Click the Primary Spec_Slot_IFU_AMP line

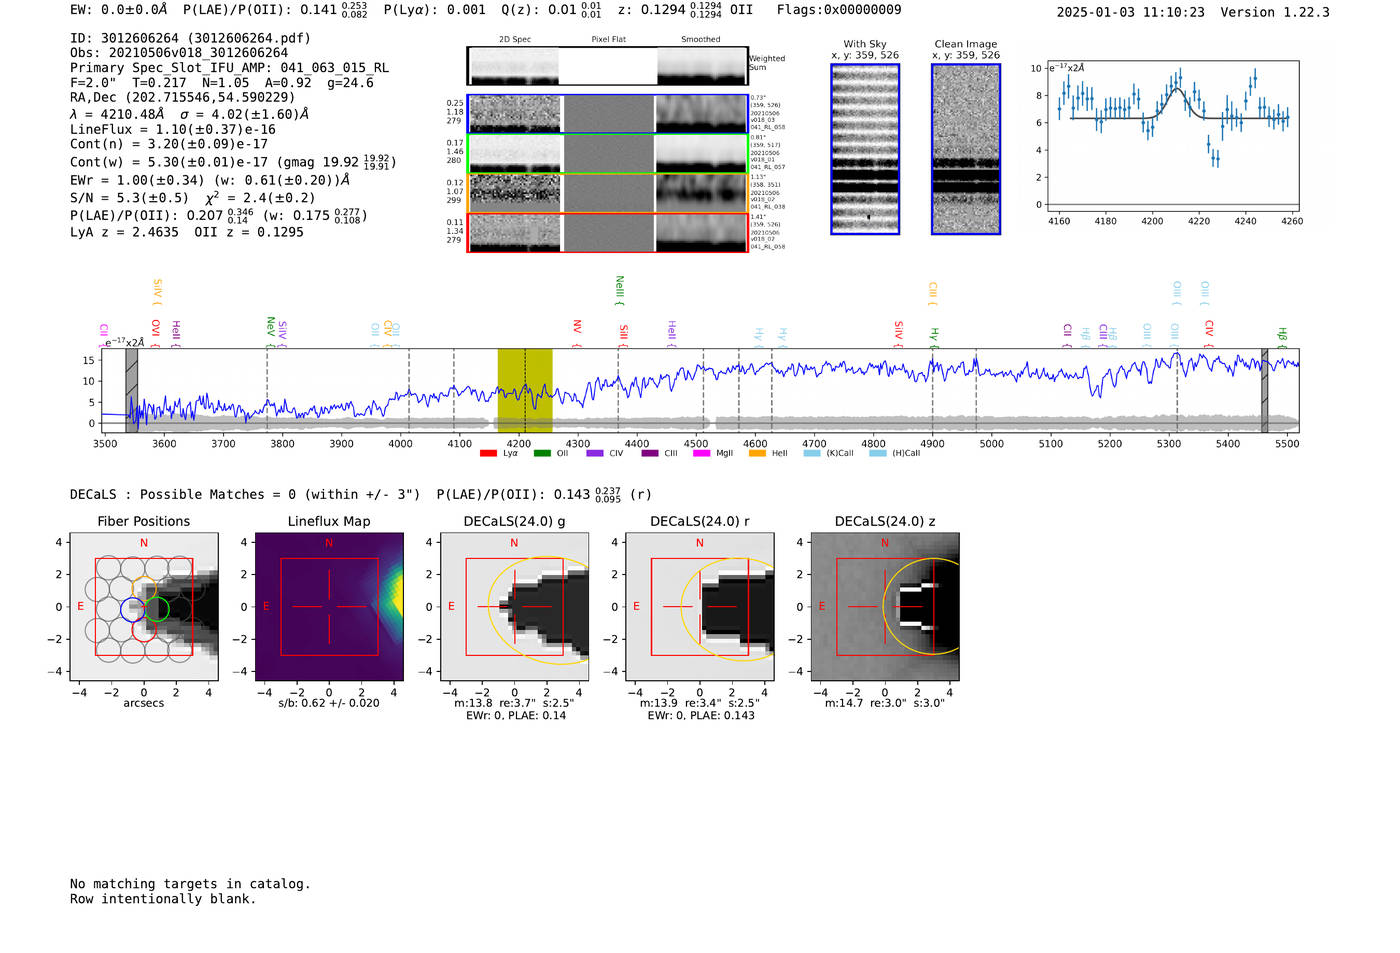point(229,68)
